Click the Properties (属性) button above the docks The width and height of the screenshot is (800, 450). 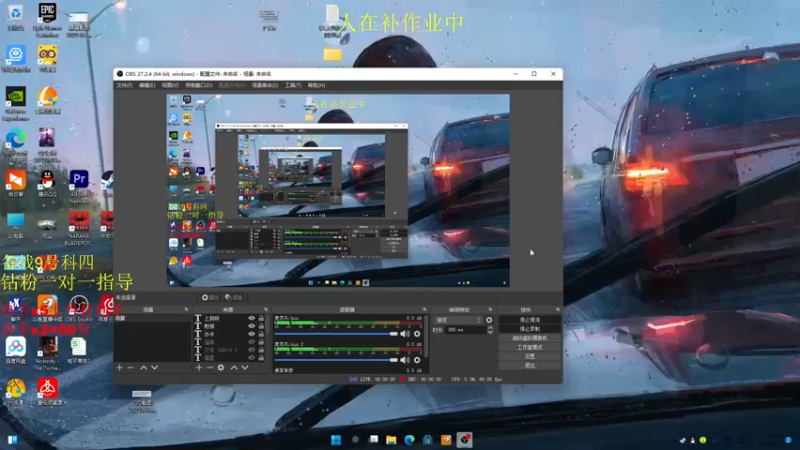coord(210,297)
